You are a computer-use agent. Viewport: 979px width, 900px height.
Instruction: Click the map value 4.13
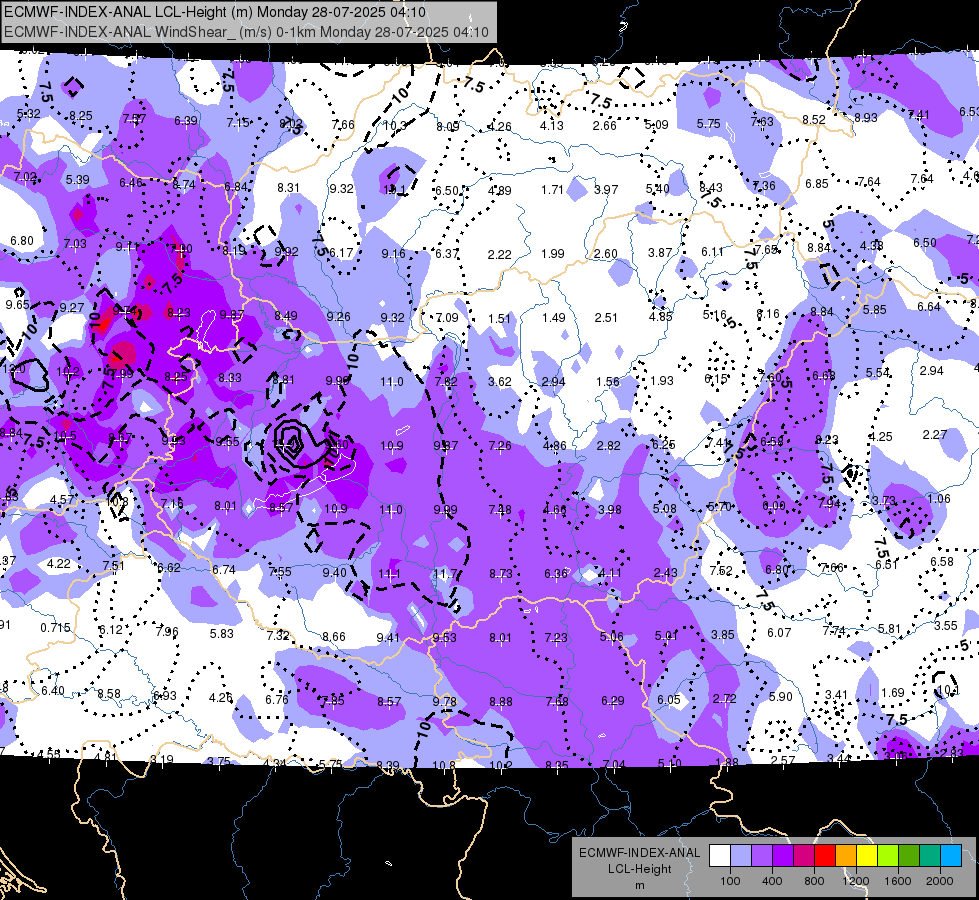coord(551,126)
